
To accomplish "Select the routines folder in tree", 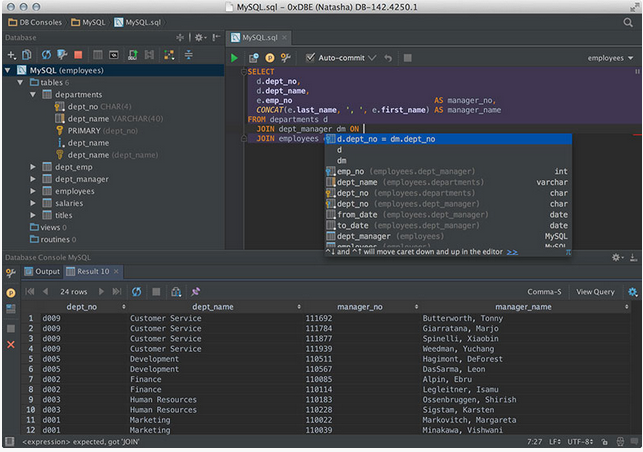I will point(53,239).
